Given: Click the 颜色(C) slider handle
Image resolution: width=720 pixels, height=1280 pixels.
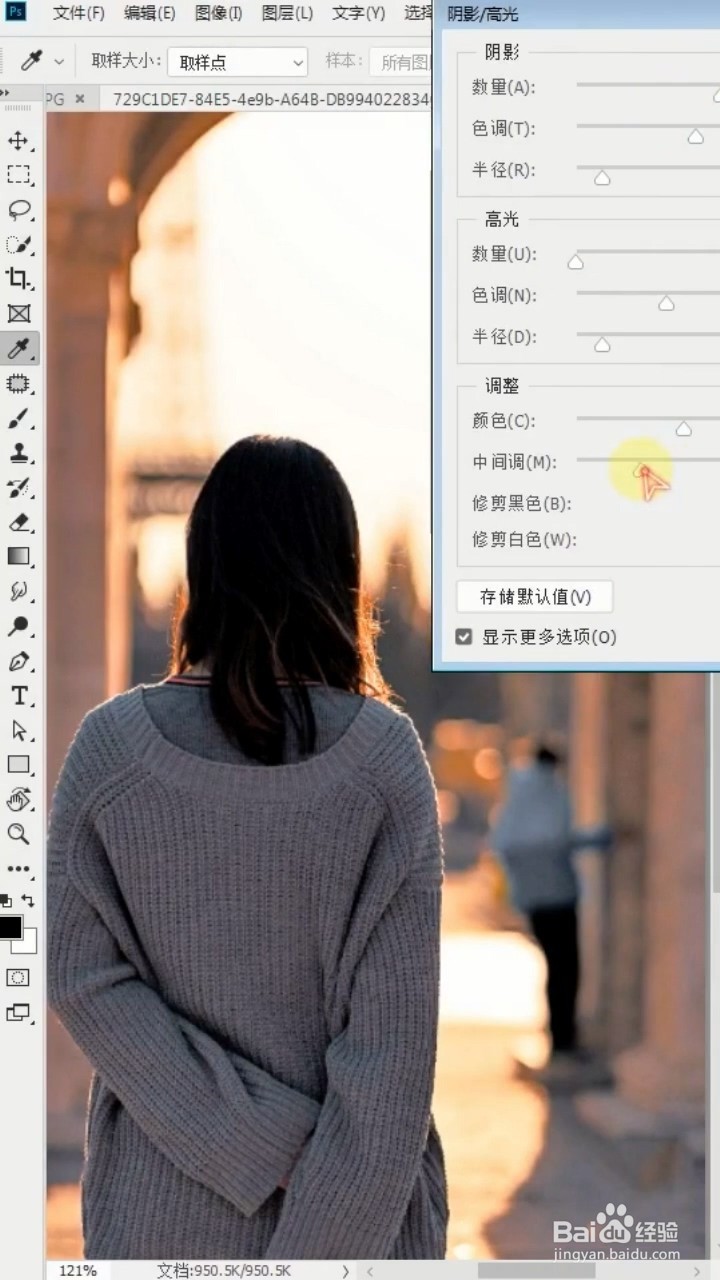Looking at the screenshot, I should (x=683, y=428).
